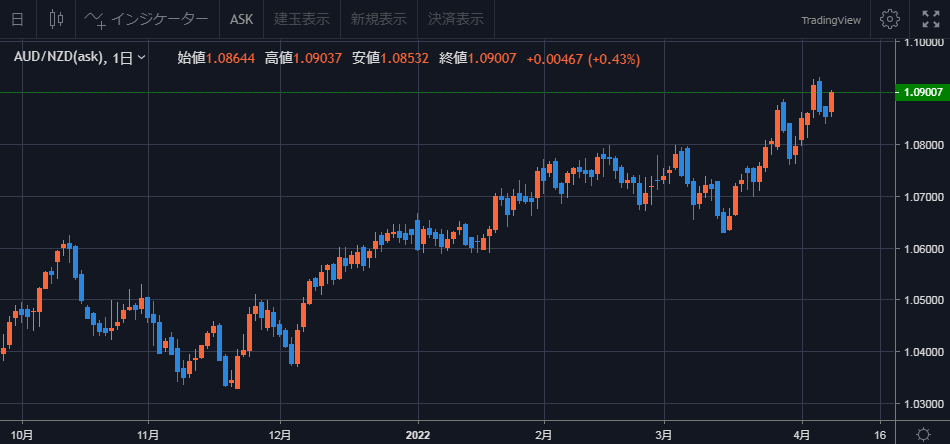Image resolution: width=950 pixels, height=444 pixels.
Task: Click the 始値 1.08644 open value
Action: pyautogui.click(x=216, y=59)
